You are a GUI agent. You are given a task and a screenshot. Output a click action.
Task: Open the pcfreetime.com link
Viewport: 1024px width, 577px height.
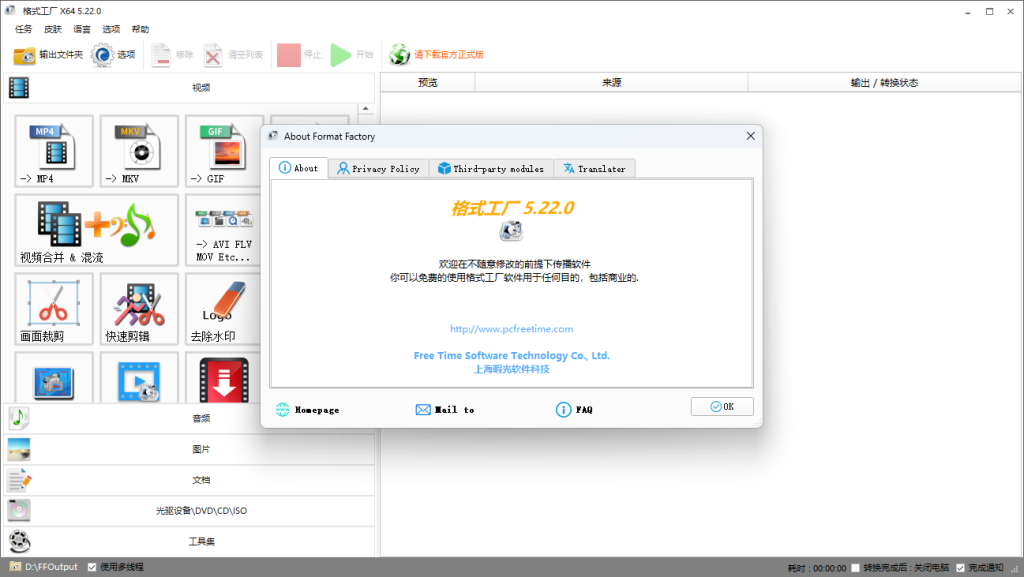511,329
